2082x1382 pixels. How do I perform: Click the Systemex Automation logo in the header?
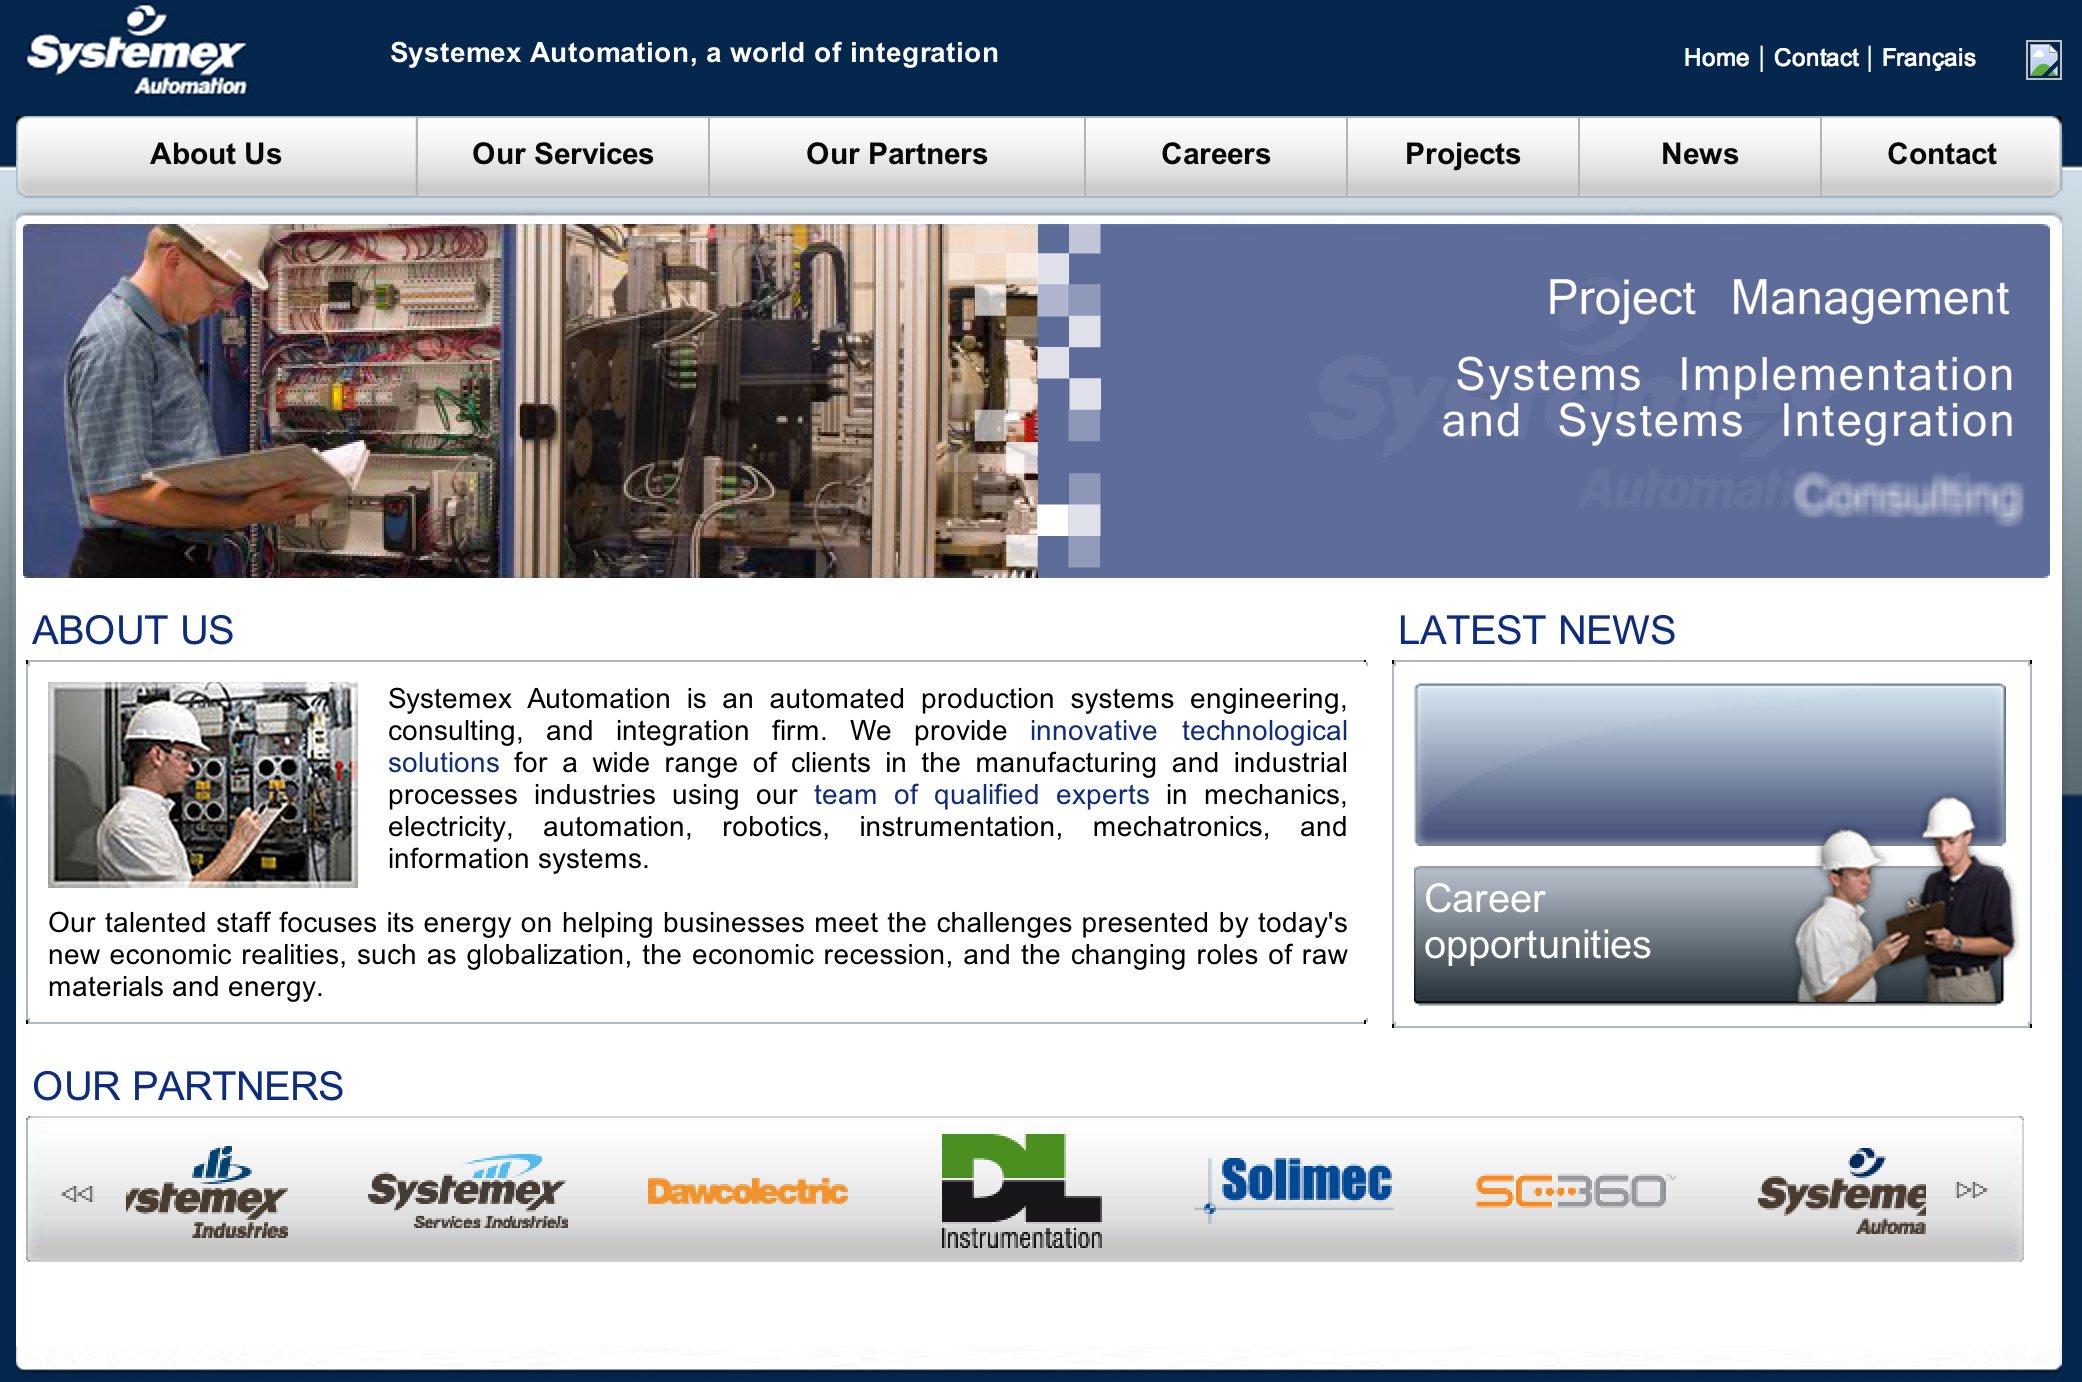pyautogui.click(x=137, y=52)
